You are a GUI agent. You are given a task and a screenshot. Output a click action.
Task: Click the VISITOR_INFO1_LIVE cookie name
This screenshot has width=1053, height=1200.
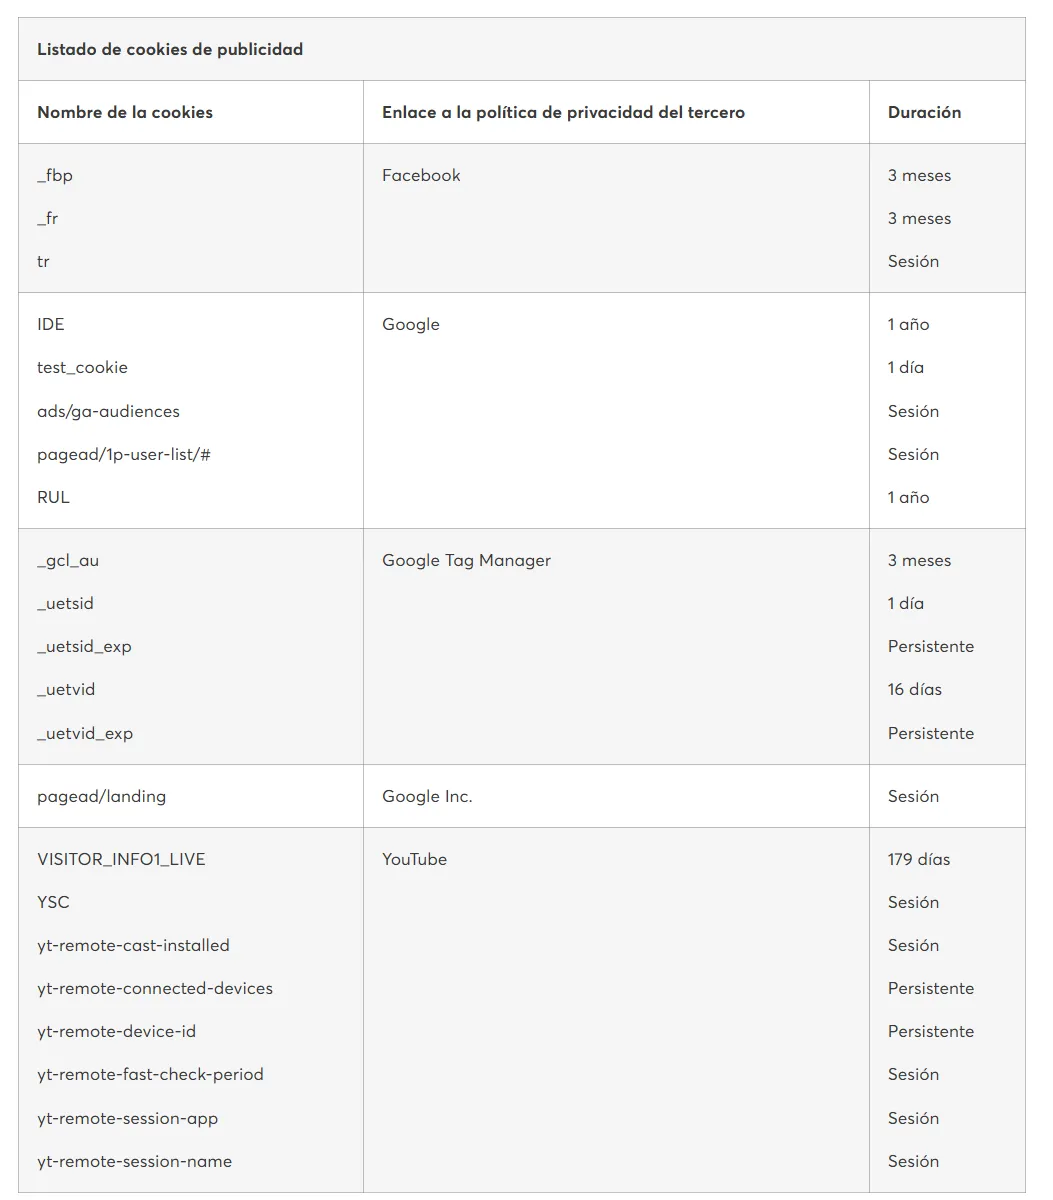click(121, 859)
